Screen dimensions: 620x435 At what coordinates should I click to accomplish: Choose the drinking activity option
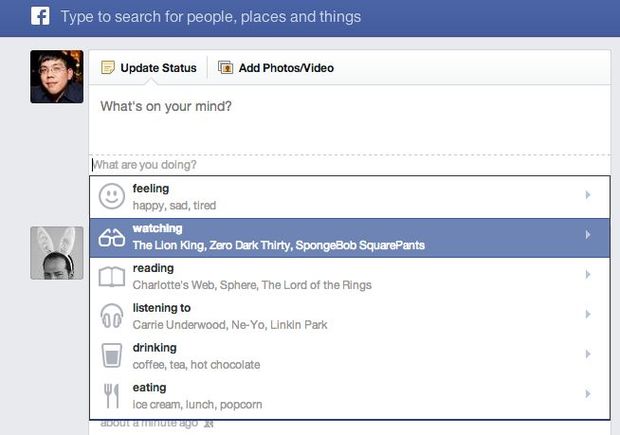coord(250,356)
